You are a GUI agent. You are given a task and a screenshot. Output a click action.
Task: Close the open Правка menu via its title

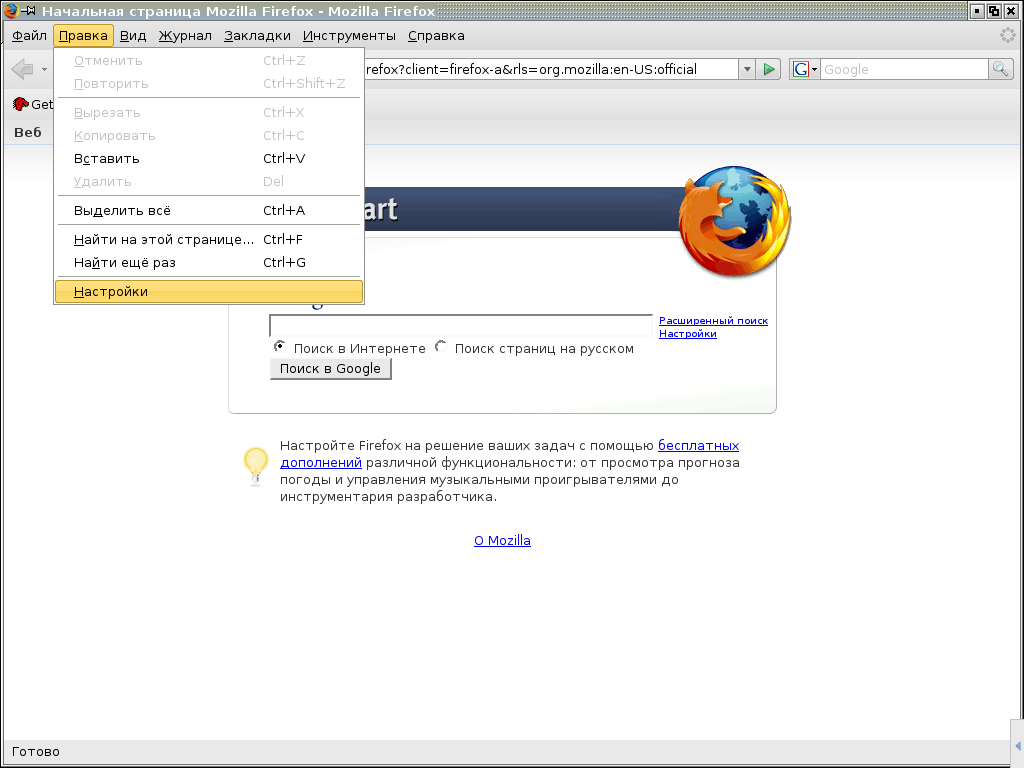point(84,36)
